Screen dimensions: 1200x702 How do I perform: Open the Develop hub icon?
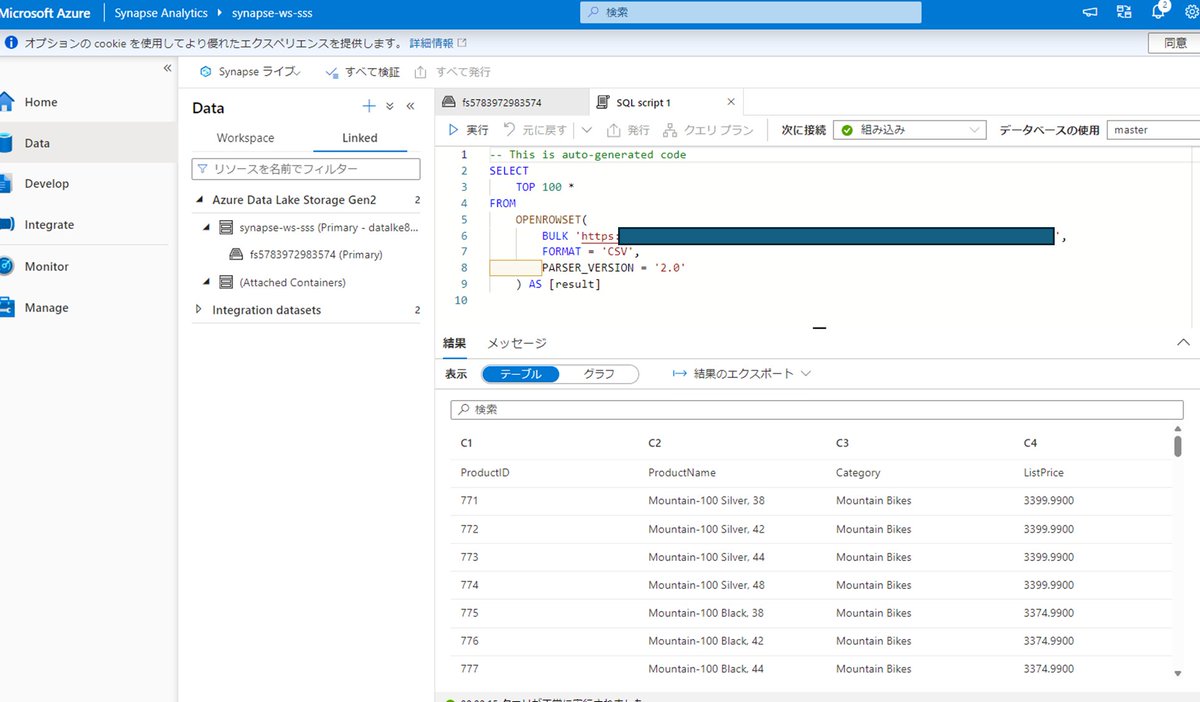click(6, 184)
